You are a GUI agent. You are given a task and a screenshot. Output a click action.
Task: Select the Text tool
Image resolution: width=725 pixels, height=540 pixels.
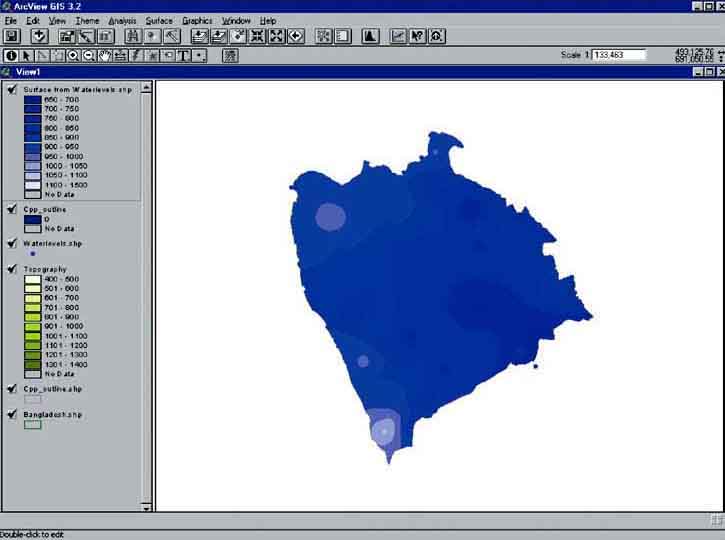point(184,56)
